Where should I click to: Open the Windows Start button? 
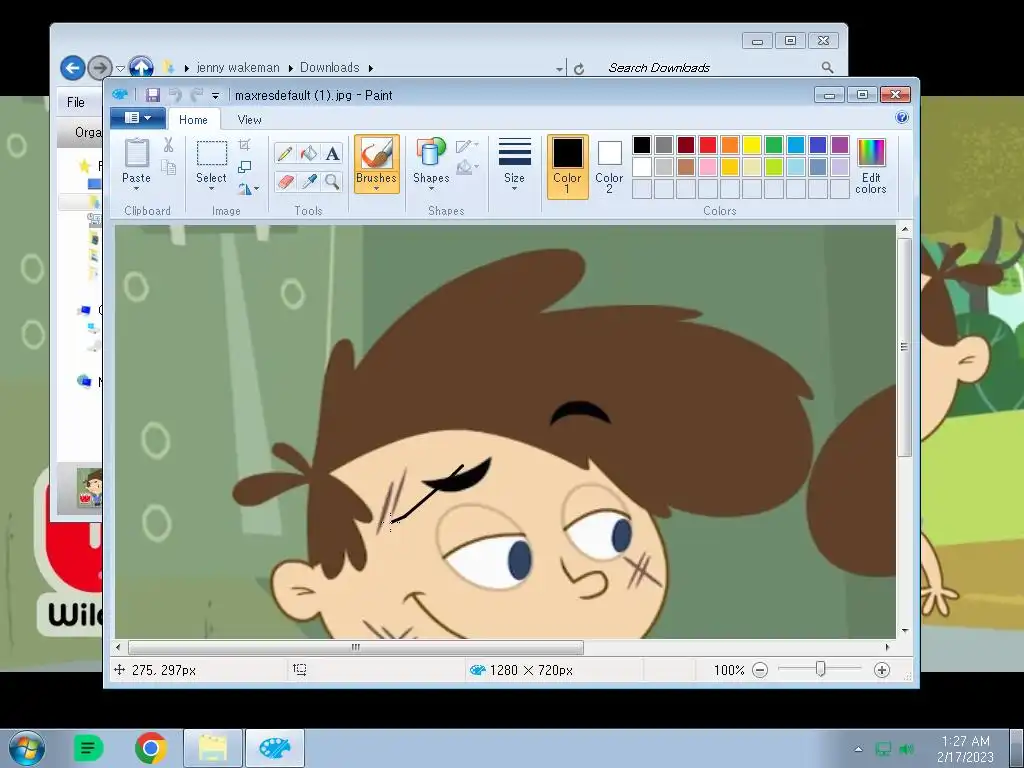[27, 748]
